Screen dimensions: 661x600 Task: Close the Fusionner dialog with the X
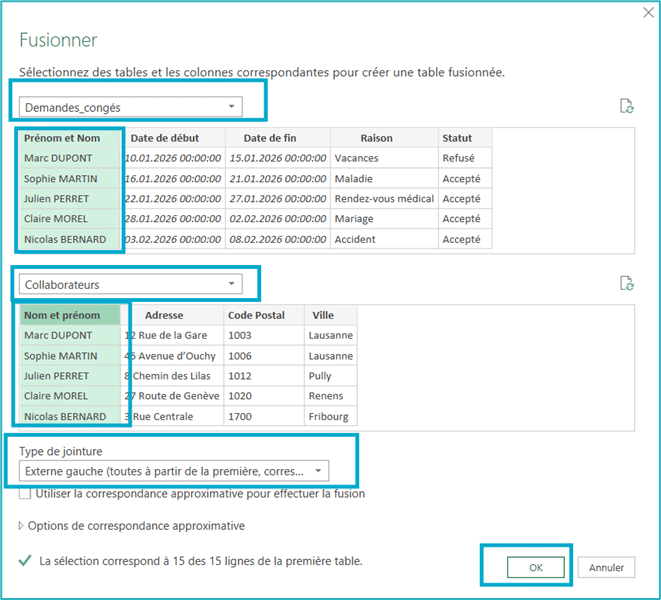pyautogui.click(x=648, y=13)
